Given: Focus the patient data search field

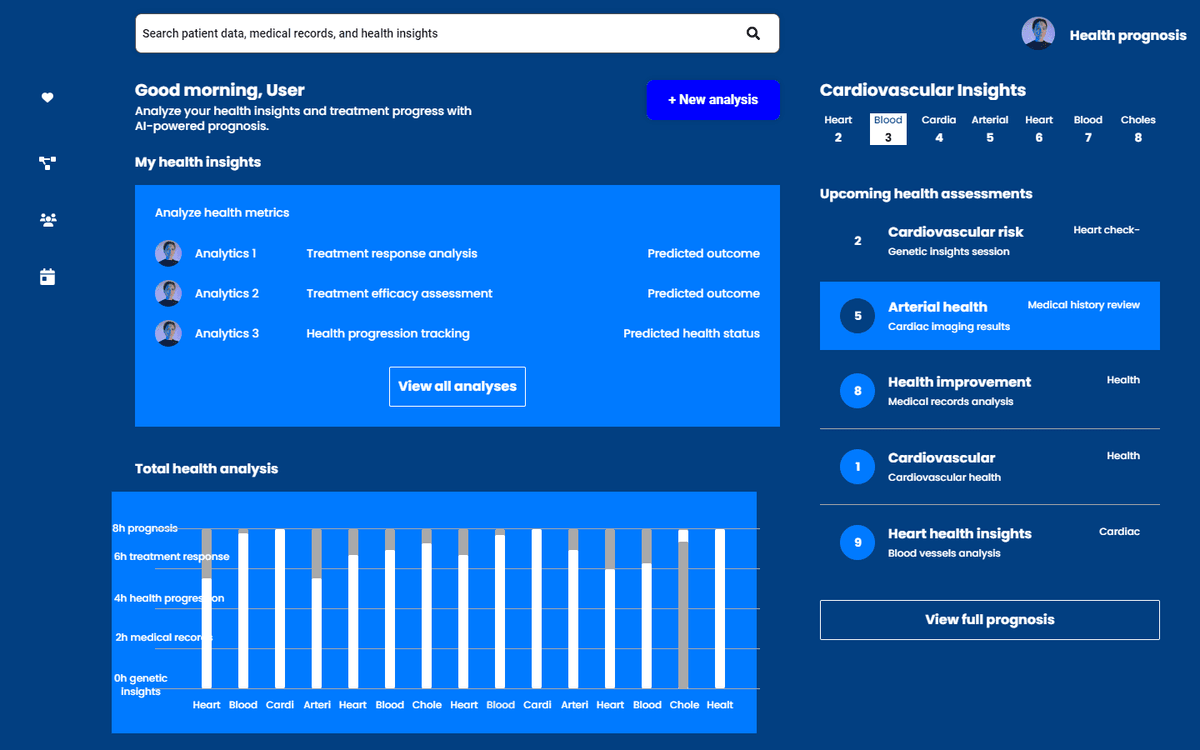Looking at the screenshot, I should point(440,33).
